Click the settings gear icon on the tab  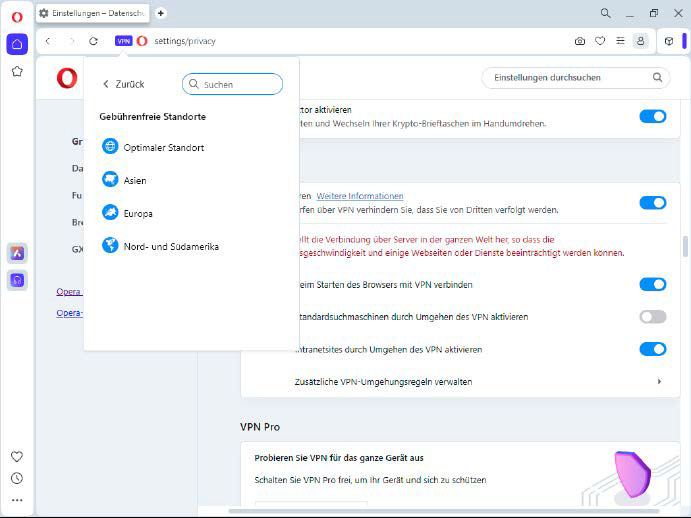click(44, 13)
